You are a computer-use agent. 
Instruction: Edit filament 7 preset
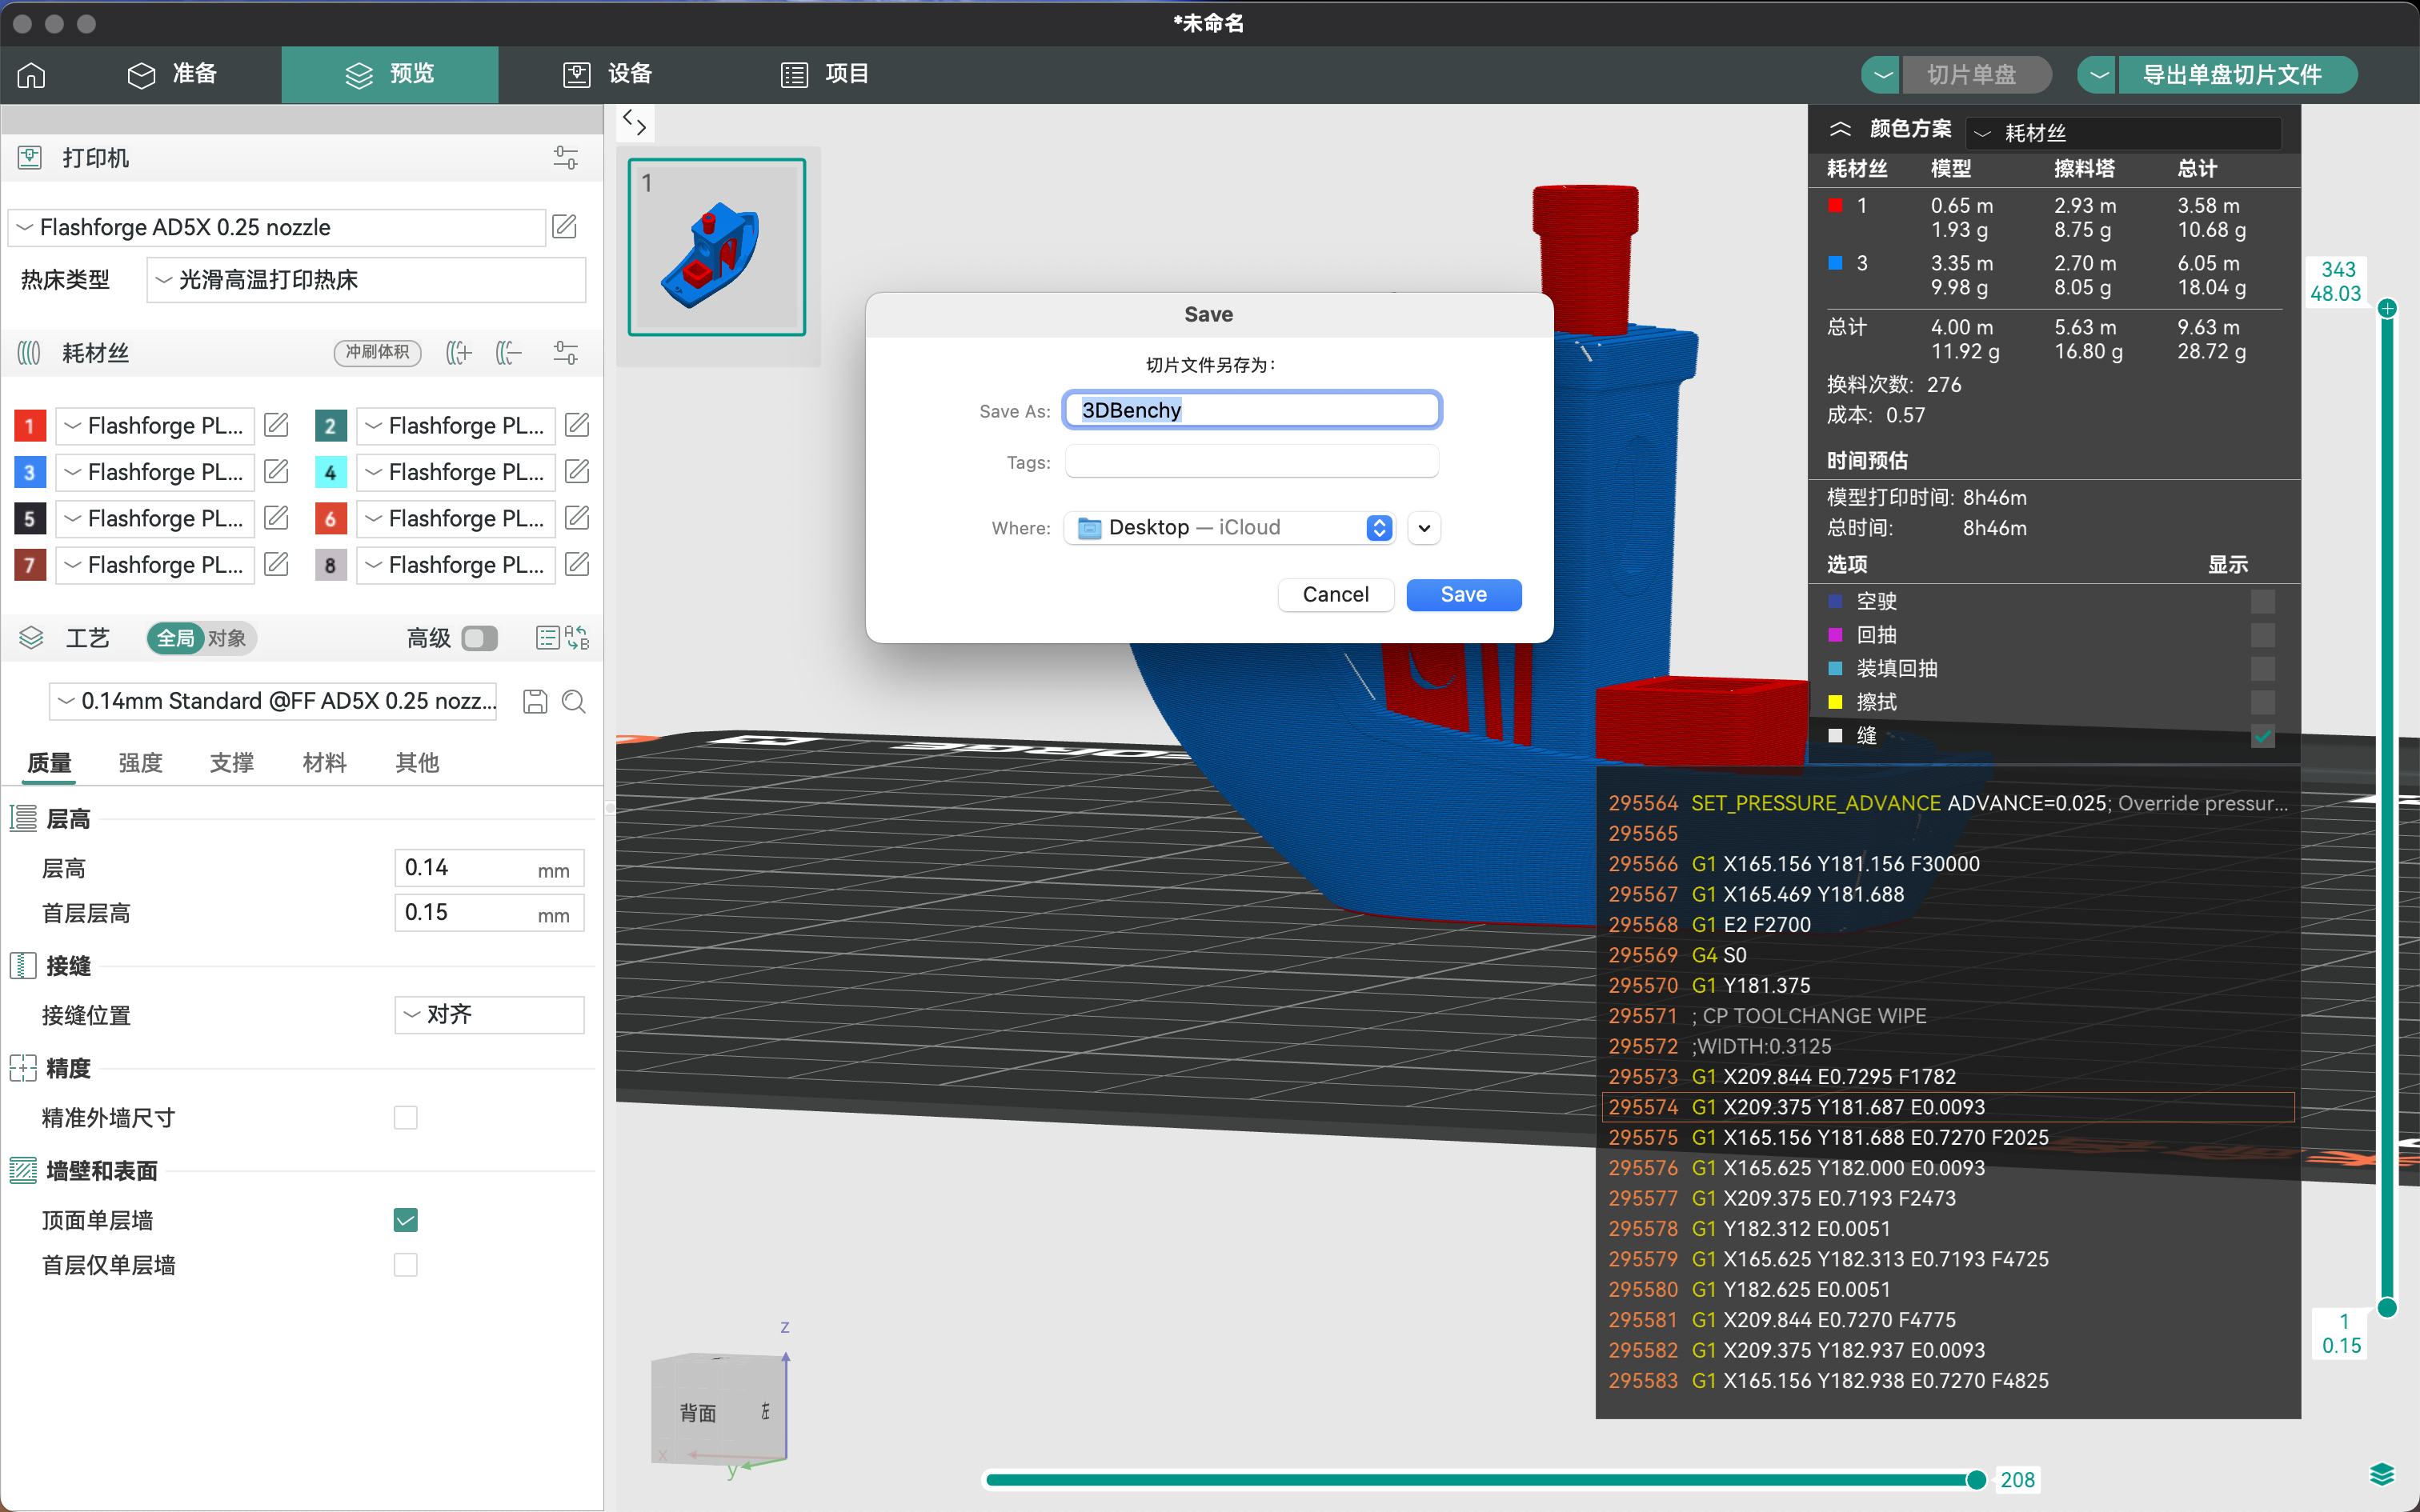[x=276, y=564]
